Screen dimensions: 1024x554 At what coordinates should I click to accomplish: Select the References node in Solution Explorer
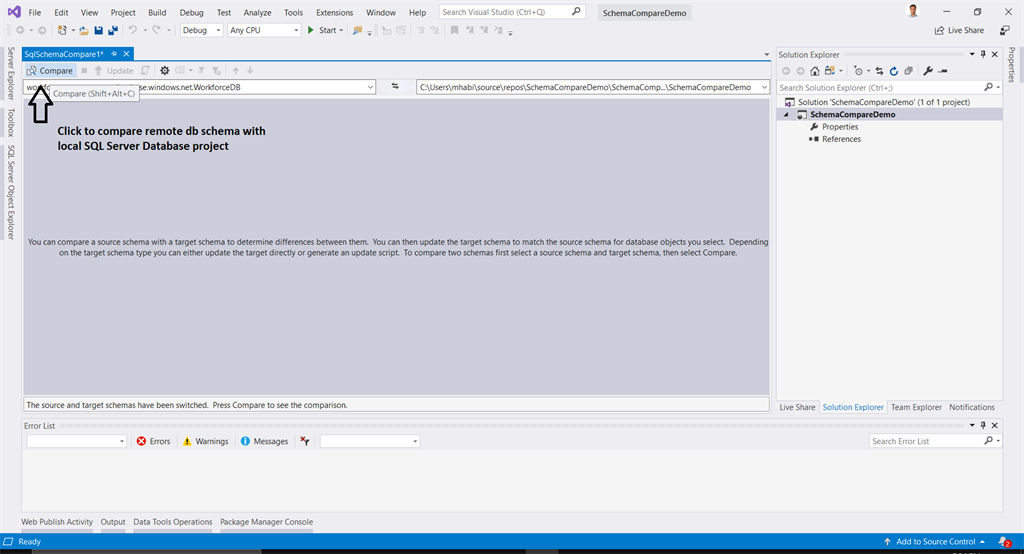coord(841,139)
